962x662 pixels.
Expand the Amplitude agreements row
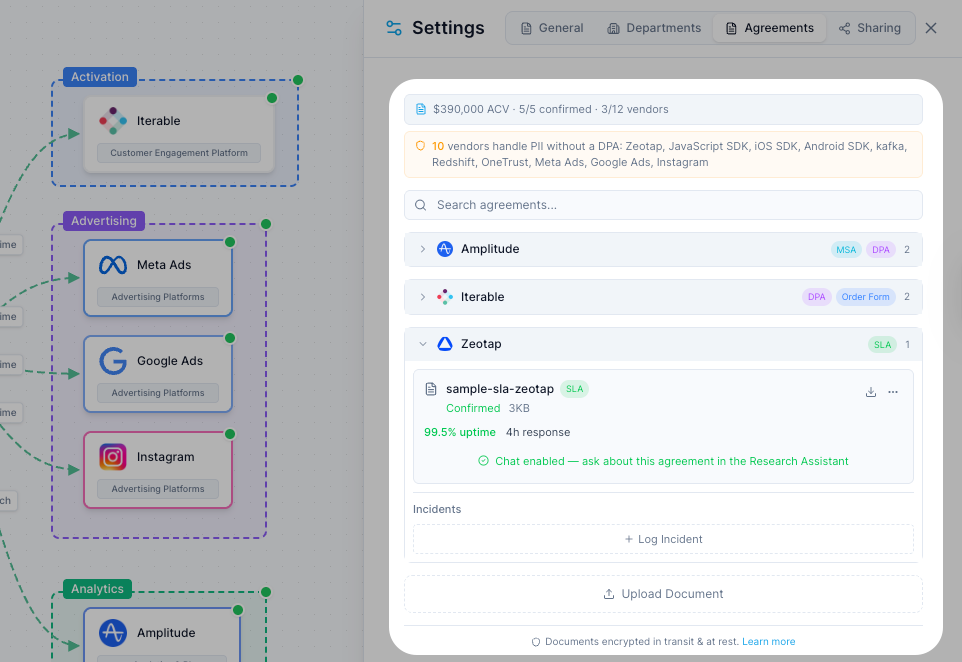423,249
